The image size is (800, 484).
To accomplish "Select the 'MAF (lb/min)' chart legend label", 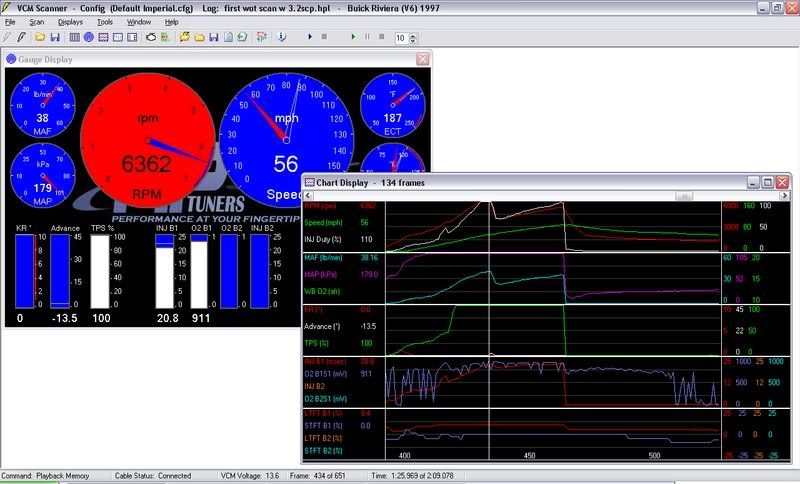I will click(x=323, y=258).
